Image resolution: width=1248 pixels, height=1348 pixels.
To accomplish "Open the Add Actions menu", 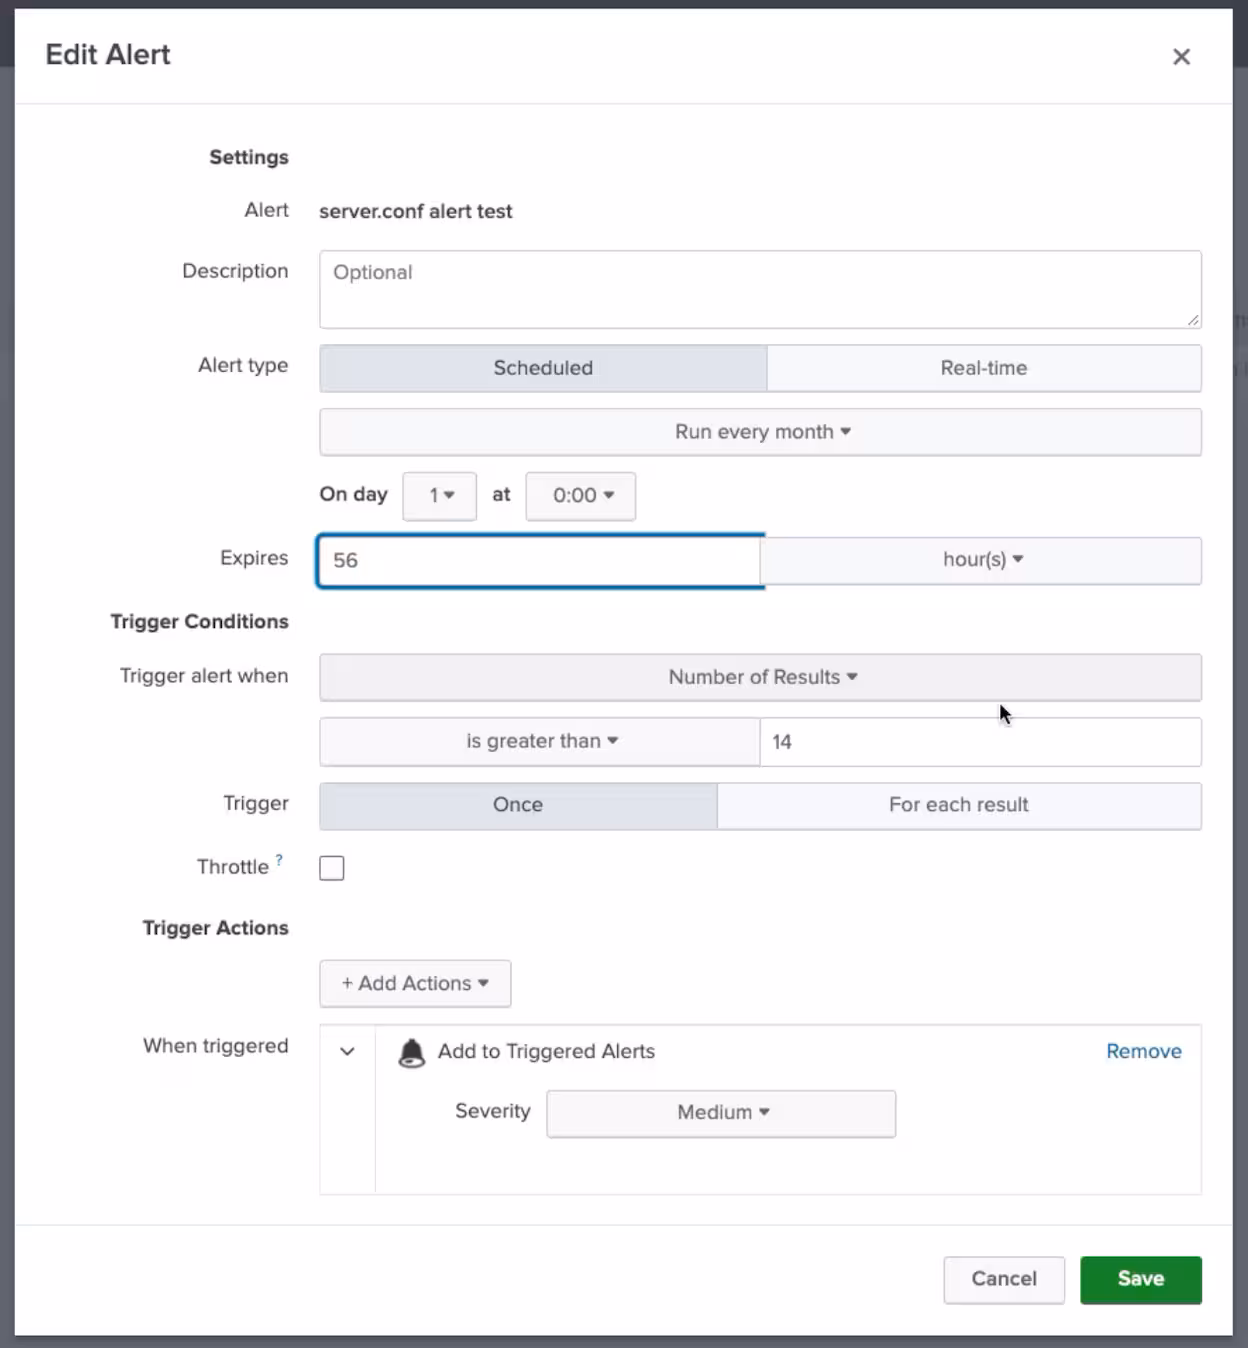I will coord(415,984).
